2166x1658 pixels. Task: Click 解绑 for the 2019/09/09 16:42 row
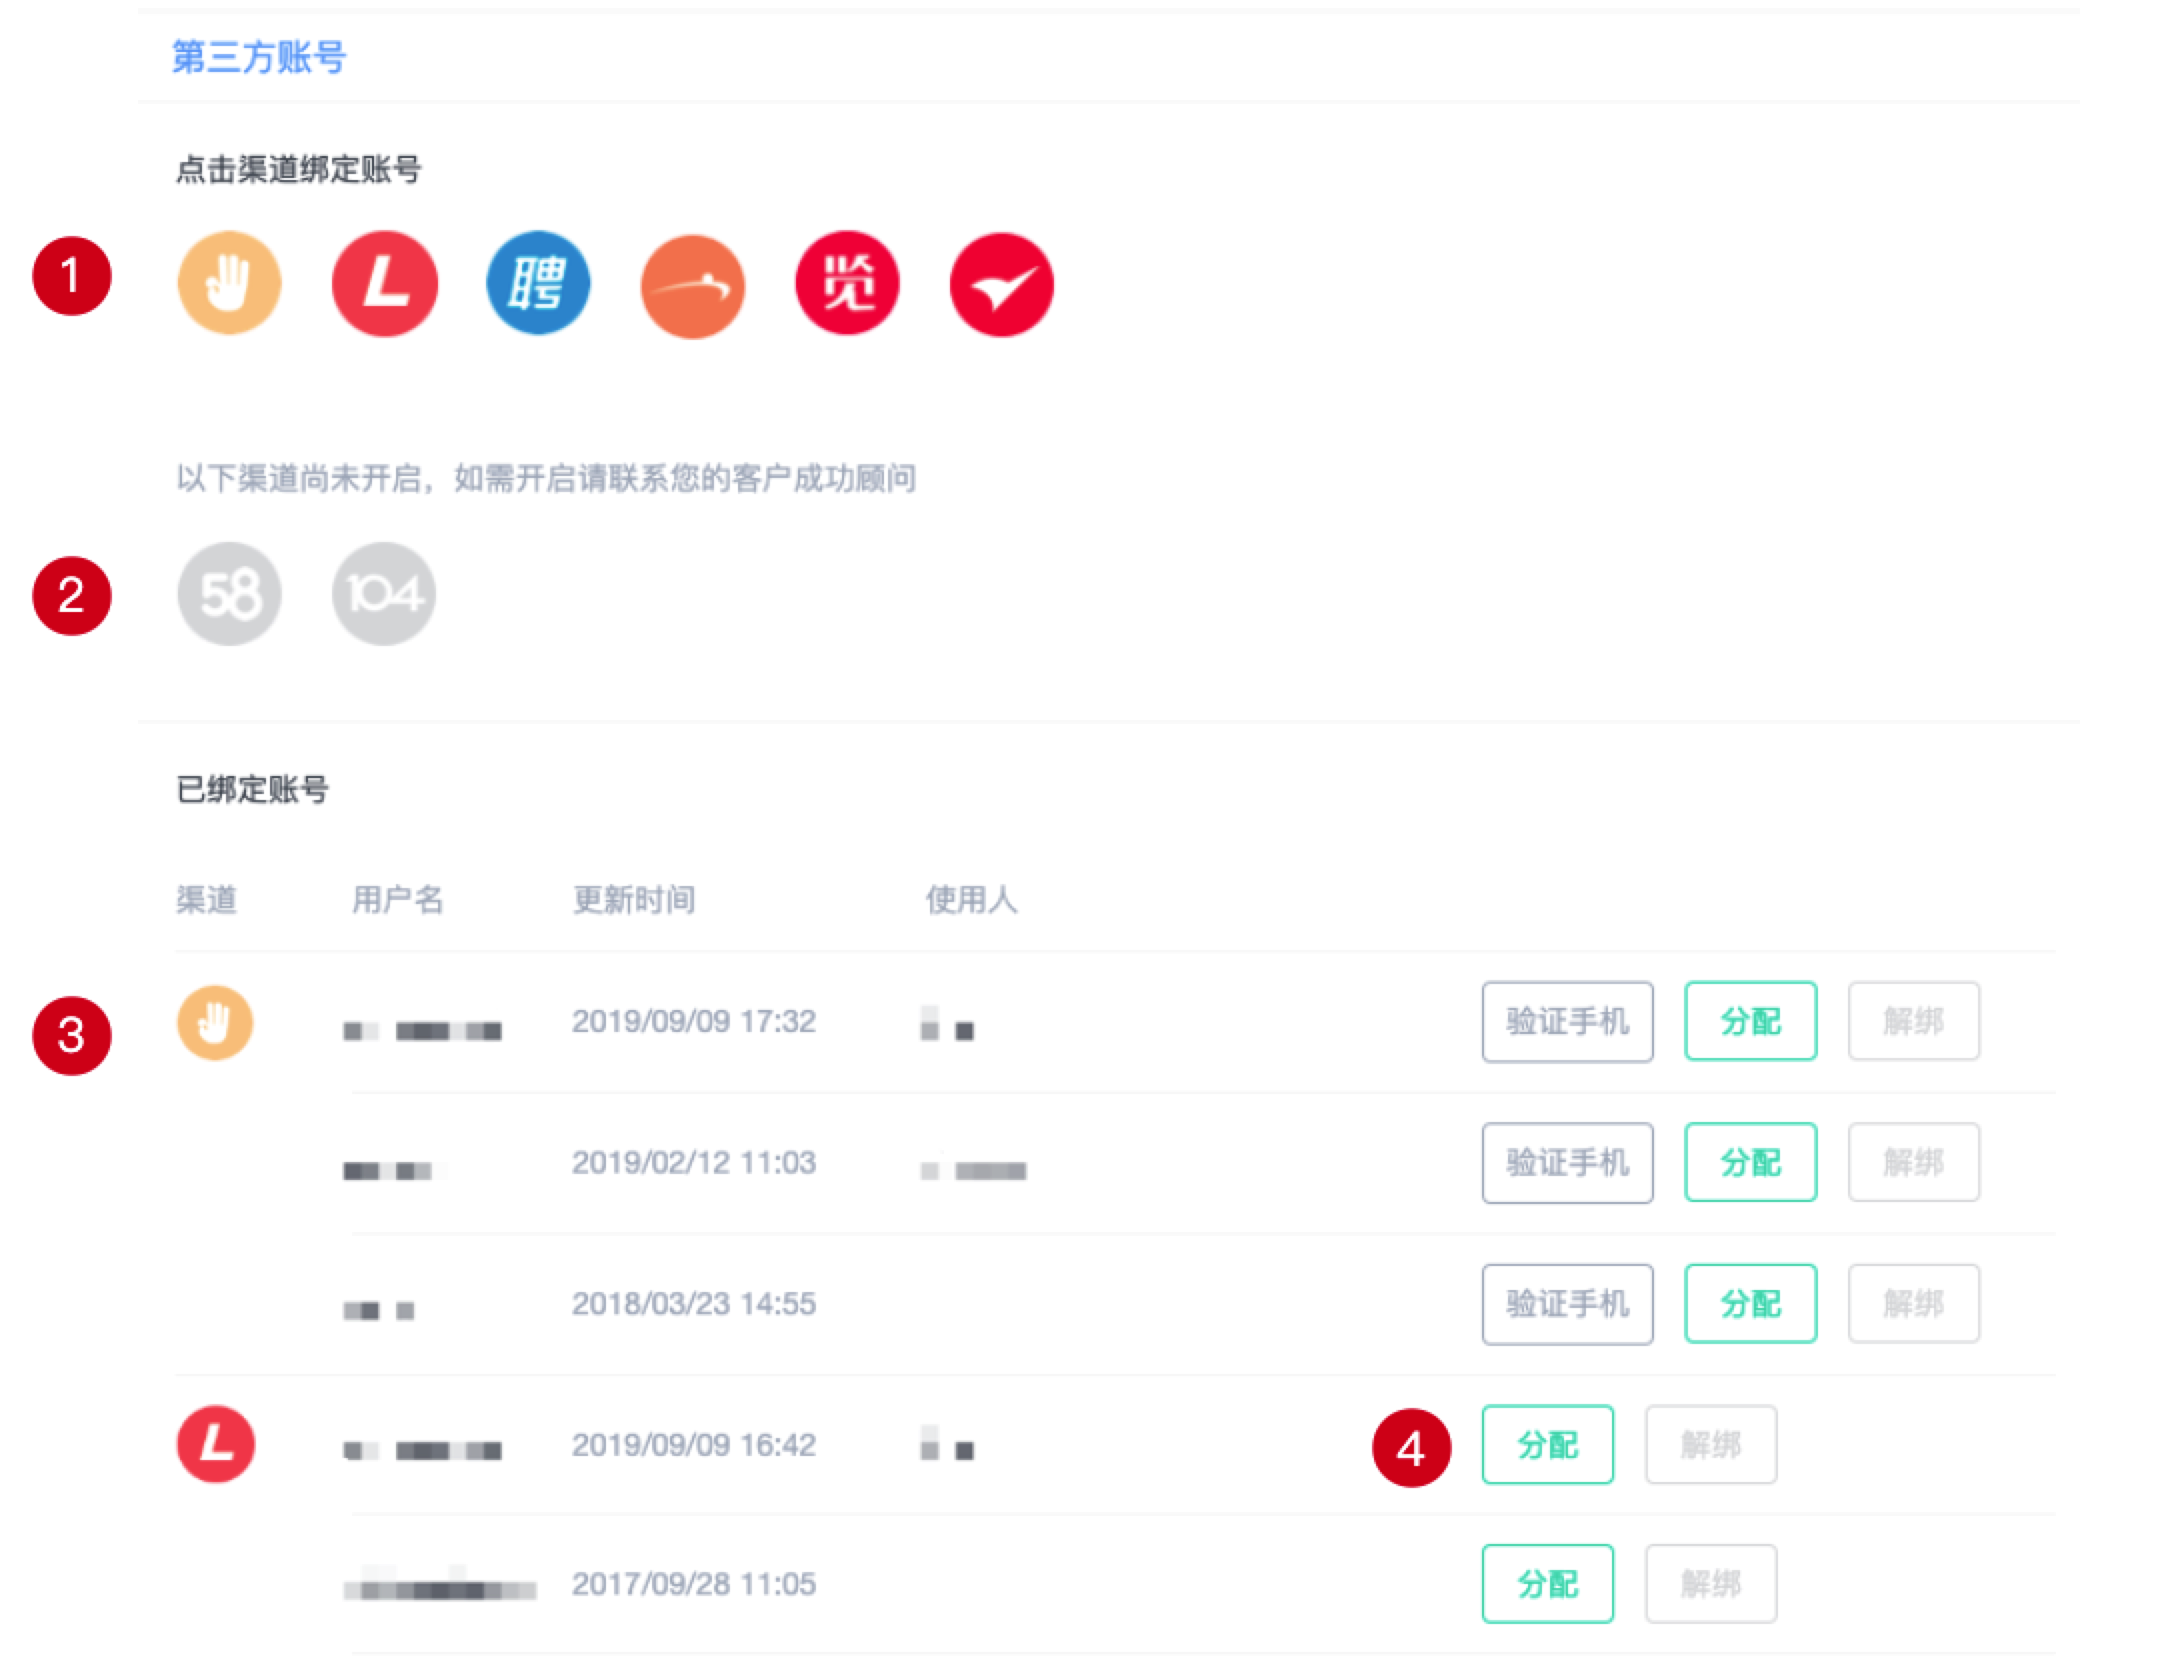[1711, 1444]
